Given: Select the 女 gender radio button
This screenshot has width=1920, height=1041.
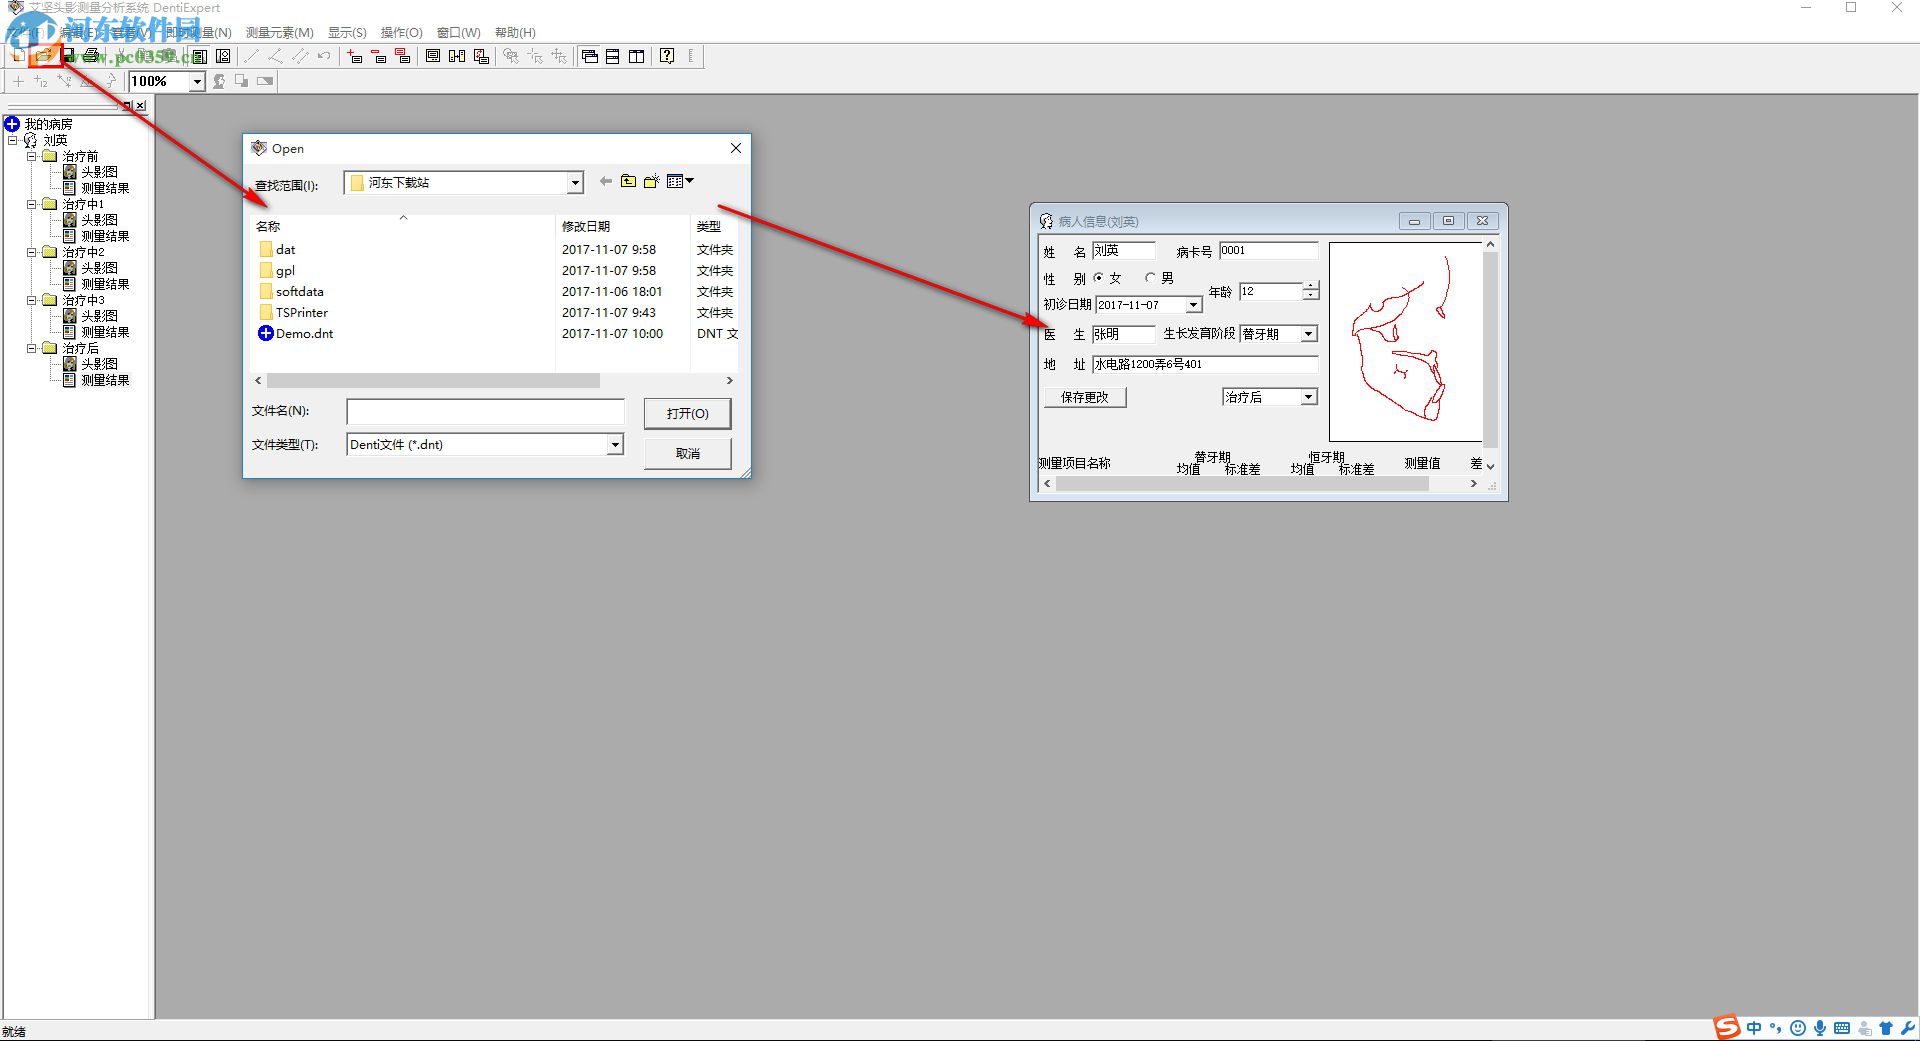Looking at the screenshot, I should click(1099, 278).
